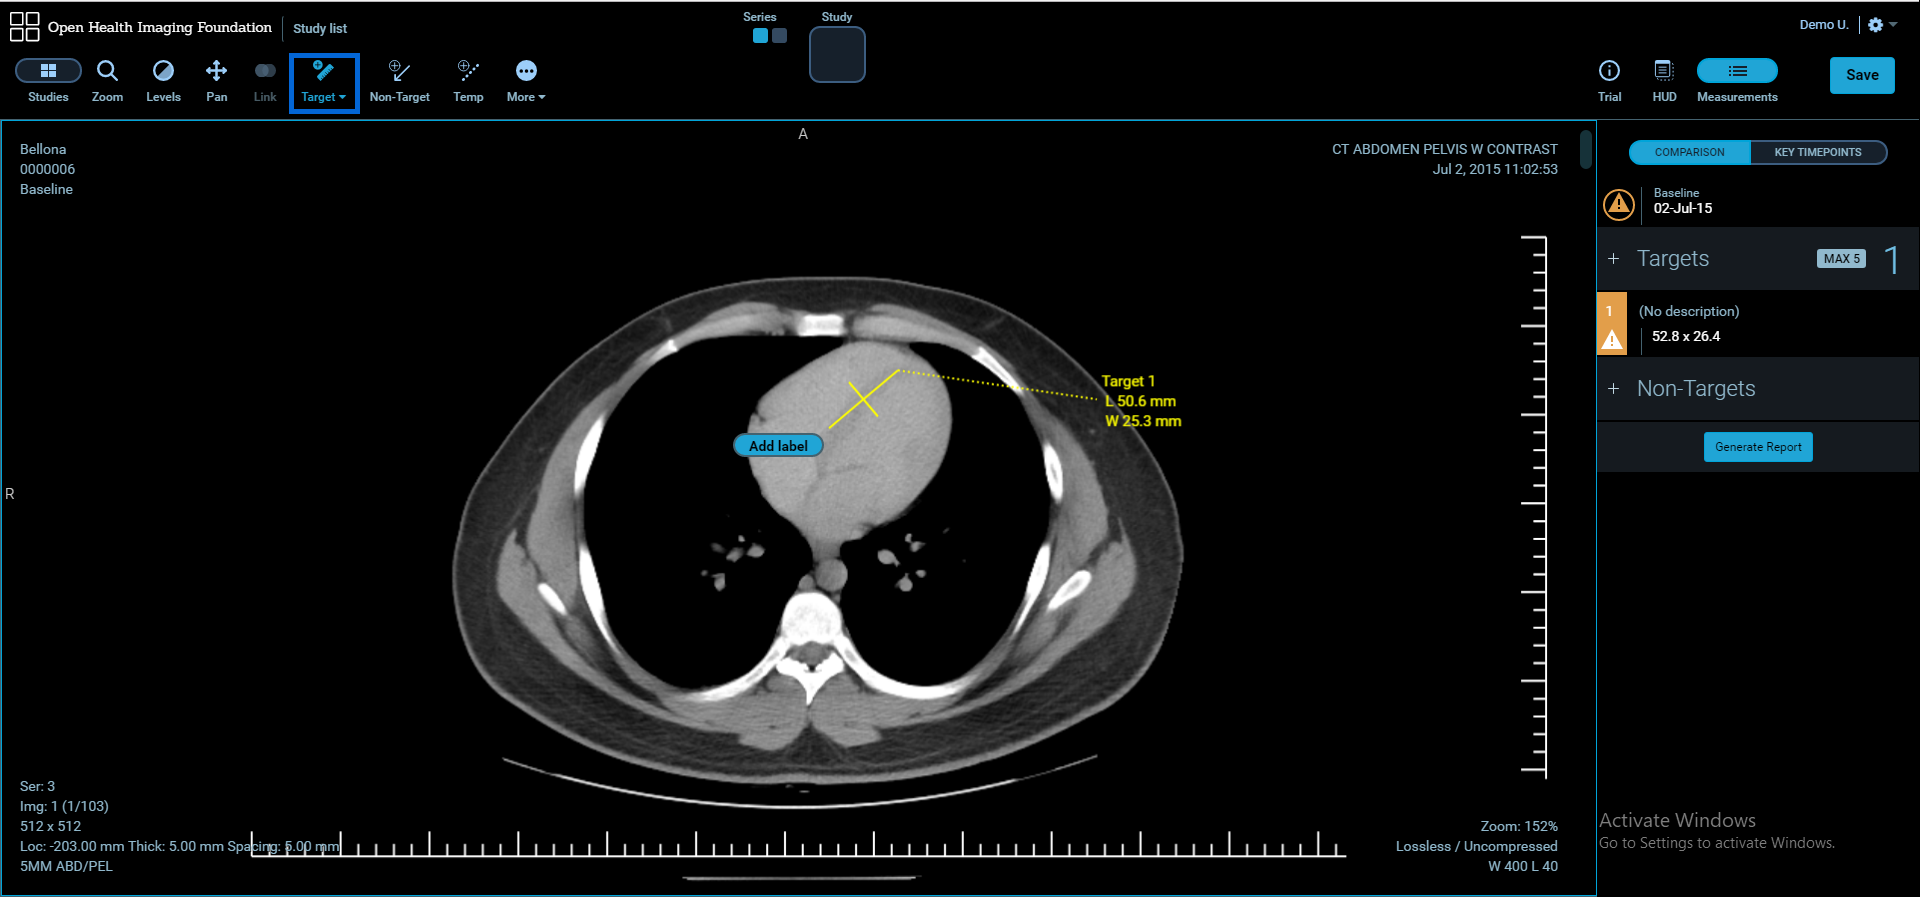
Task: Open the settings gear dropdown
Action: click(x=1881, y=25)
